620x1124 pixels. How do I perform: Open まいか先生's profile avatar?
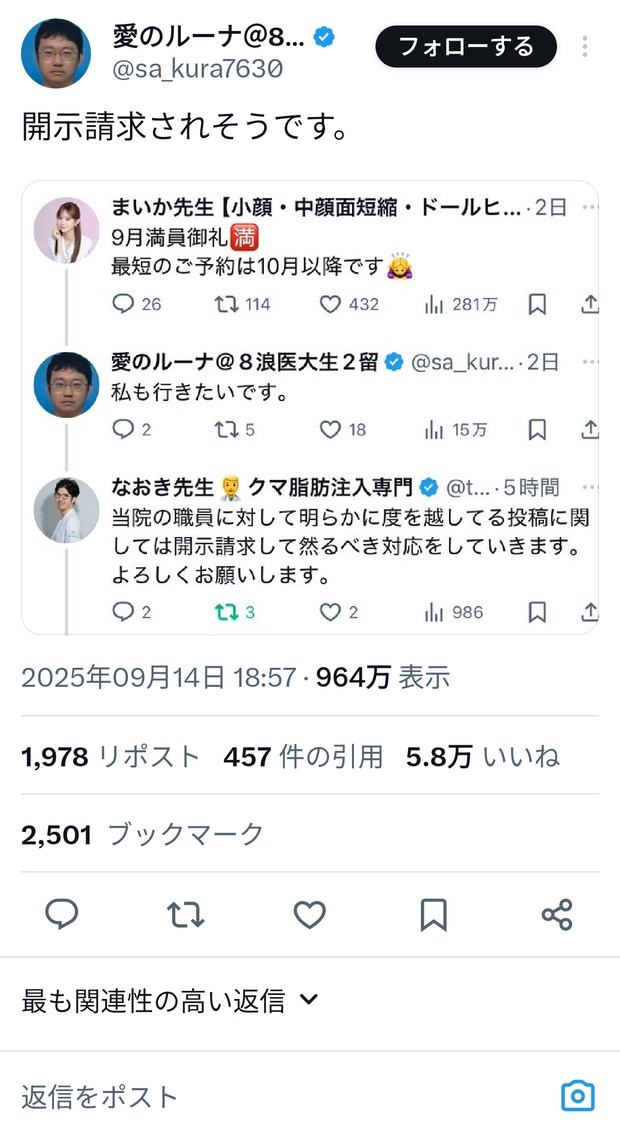pos(67,230)
